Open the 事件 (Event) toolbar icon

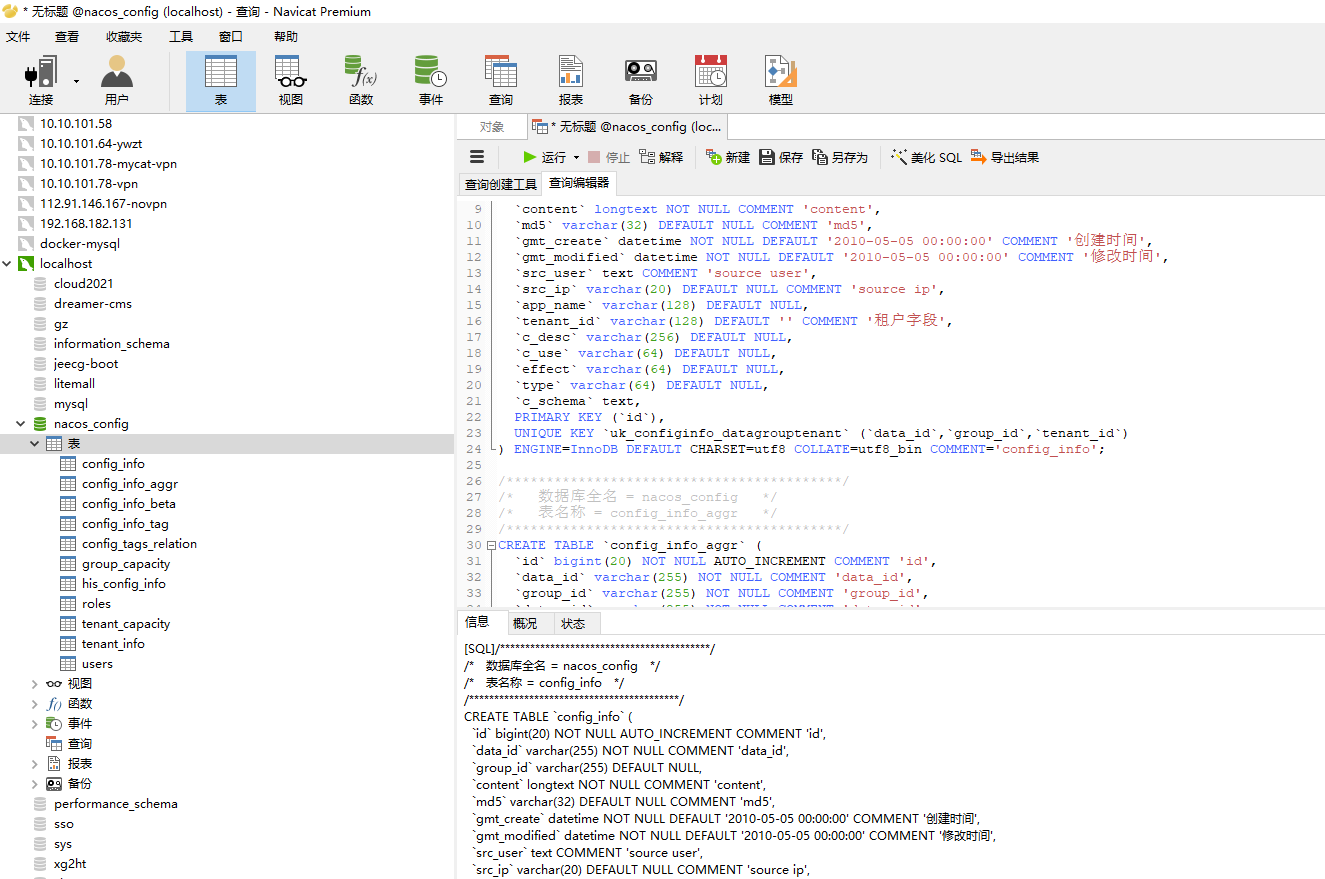431,81
